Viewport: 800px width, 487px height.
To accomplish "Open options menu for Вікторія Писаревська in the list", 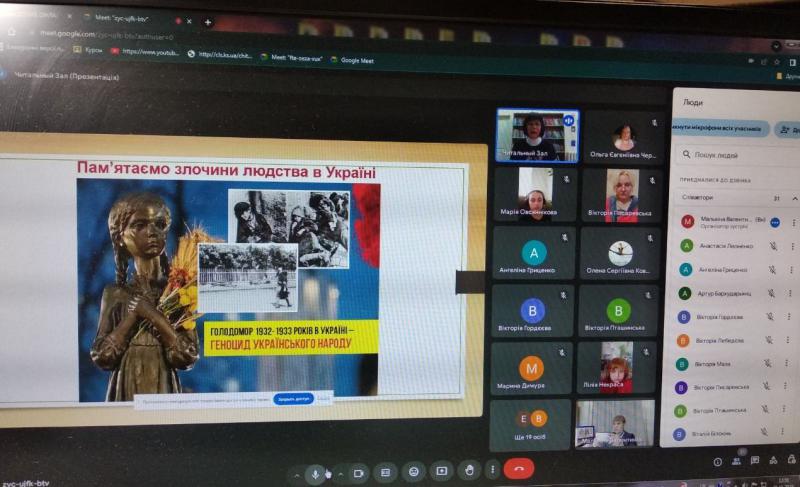I will [x=785, y=386].
